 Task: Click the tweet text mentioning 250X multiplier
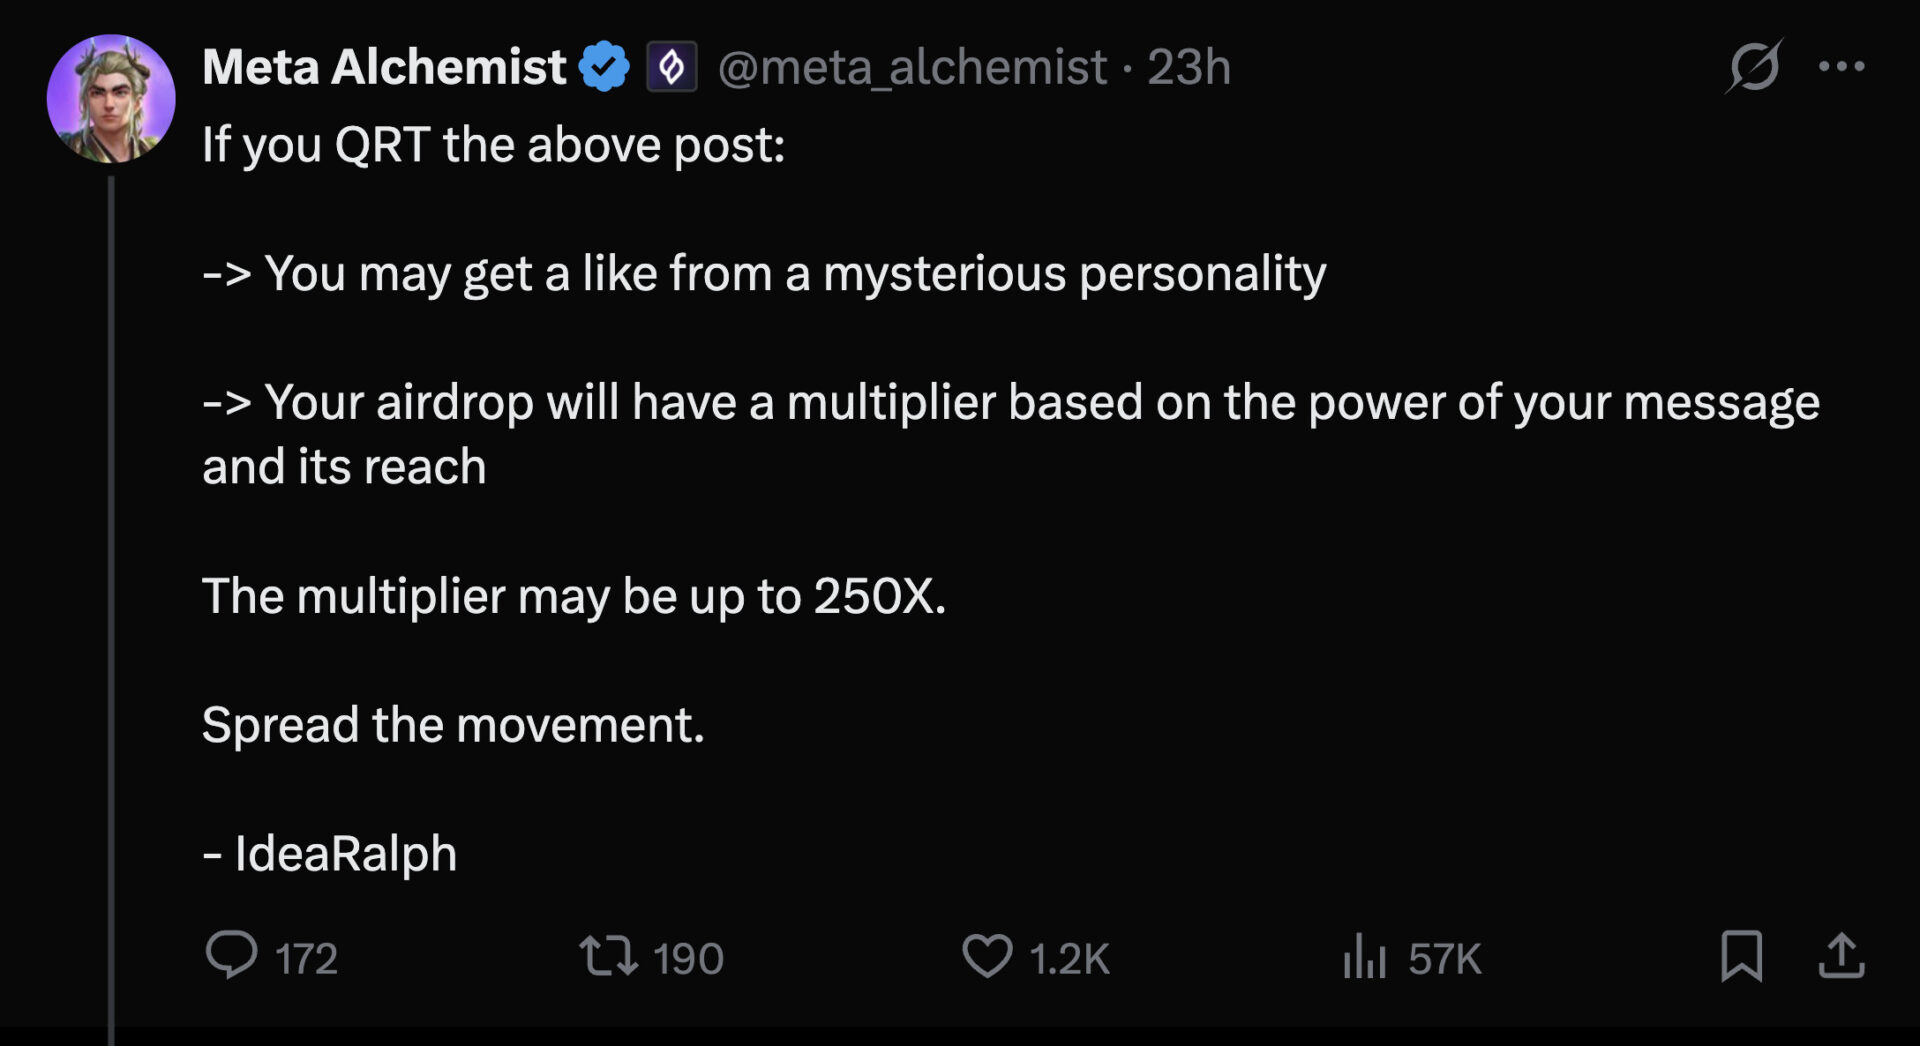[573, 596]
